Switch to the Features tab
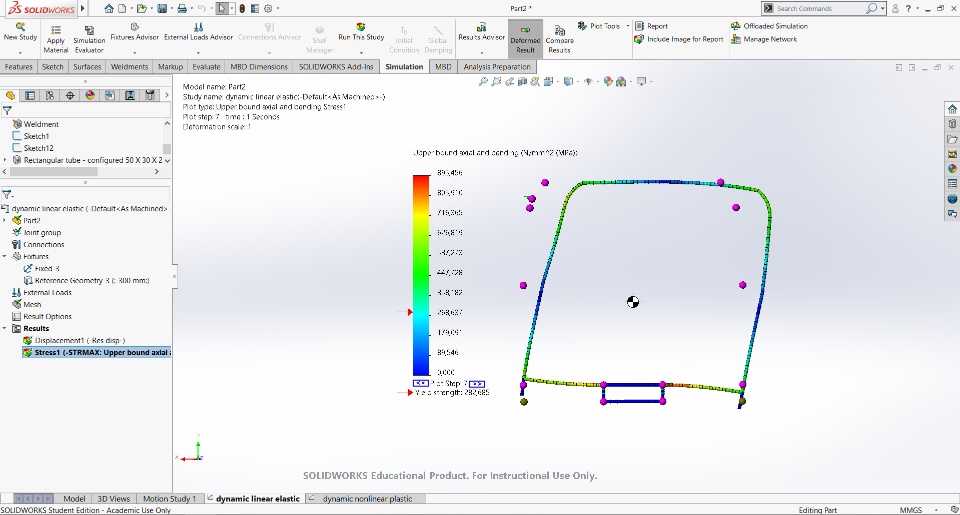The image size is (960, 515). pyautogui.click(x=18, y=67)
